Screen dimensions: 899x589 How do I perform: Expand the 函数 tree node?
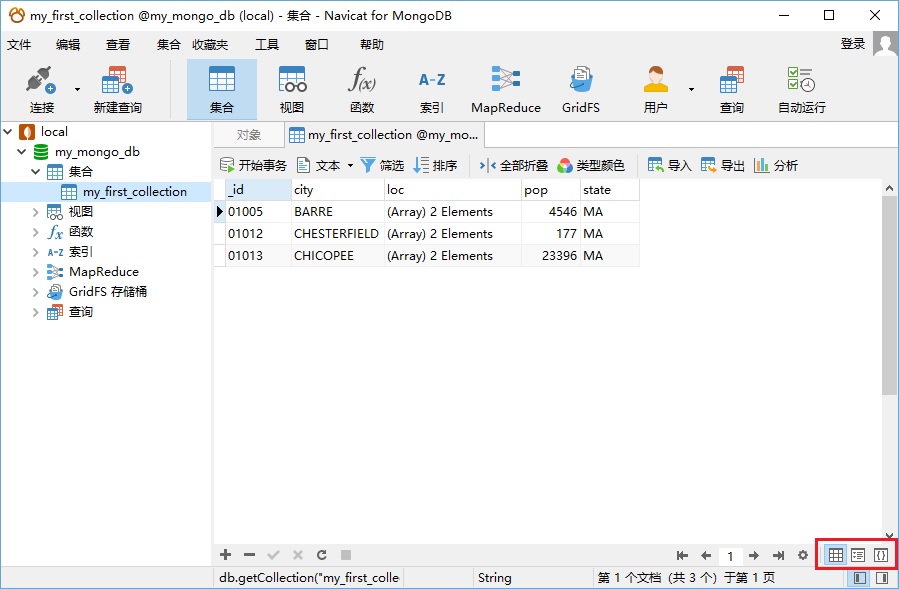point(36,232)
